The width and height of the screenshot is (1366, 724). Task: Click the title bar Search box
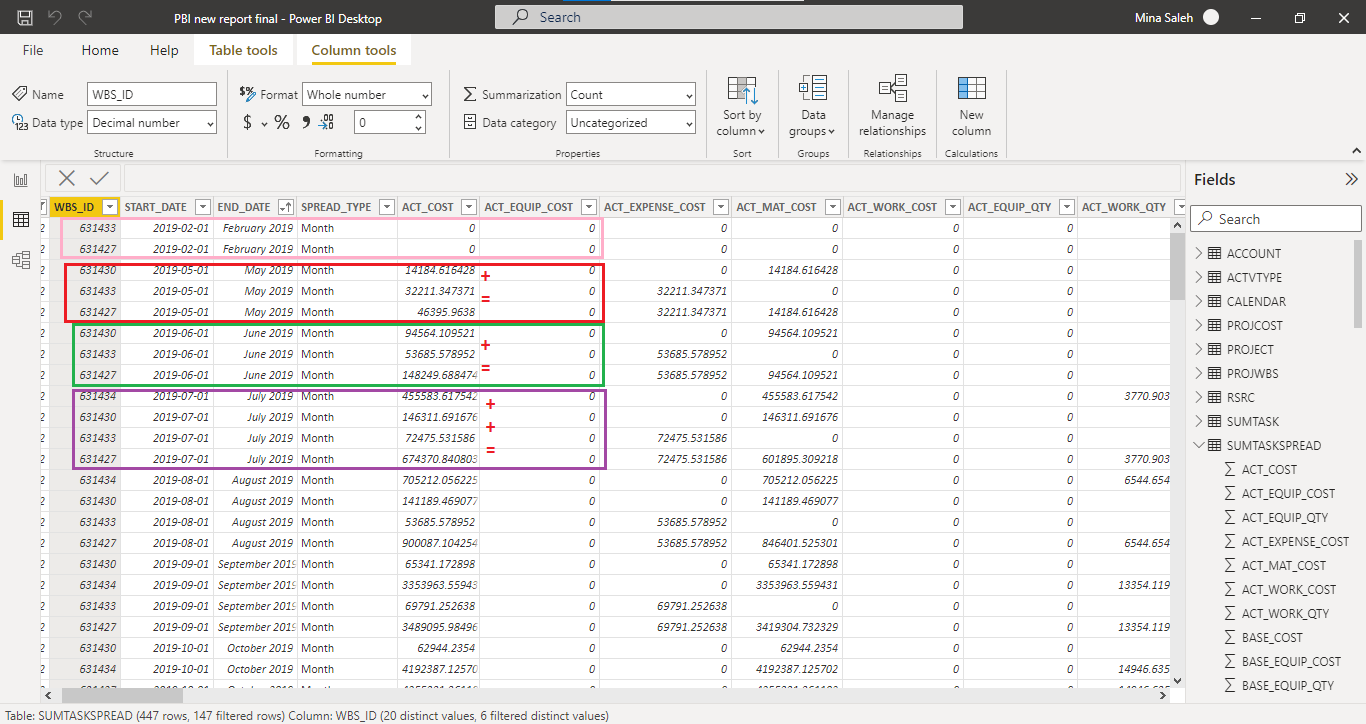coord(729,17)
